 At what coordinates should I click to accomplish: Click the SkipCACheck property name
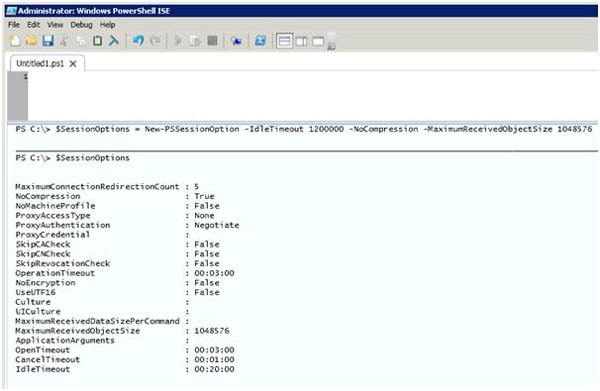pyautogui.click(x=43, y=244)
